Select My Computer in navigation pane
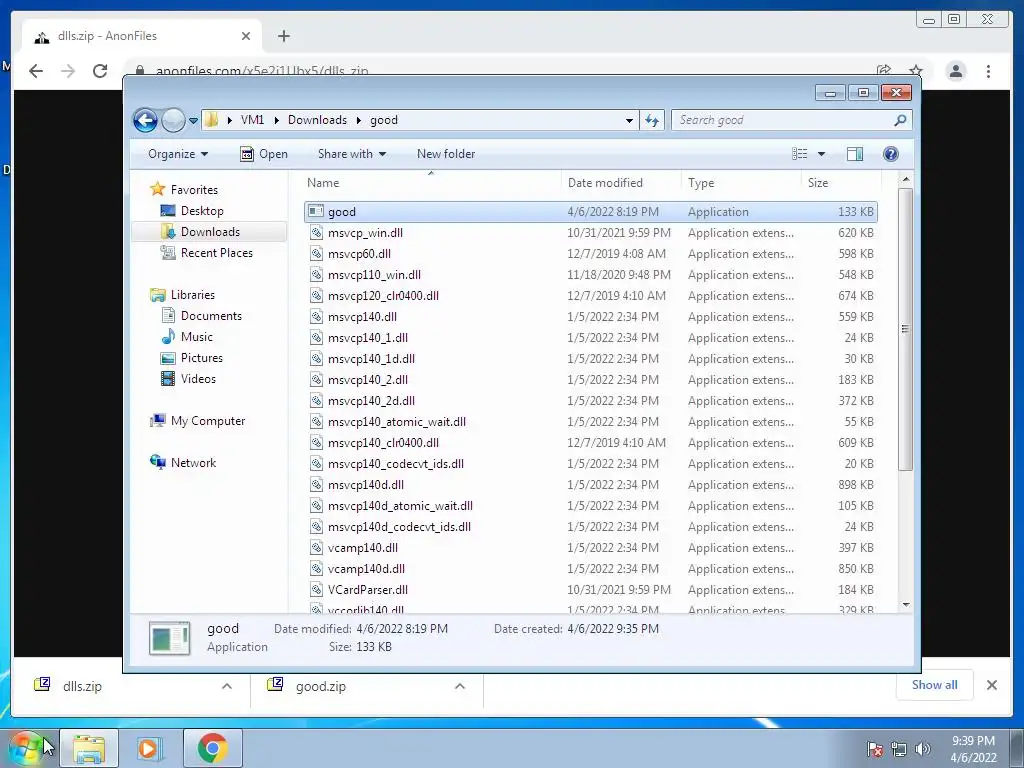This screenshot has height=768, width=1024. point(208,421)
